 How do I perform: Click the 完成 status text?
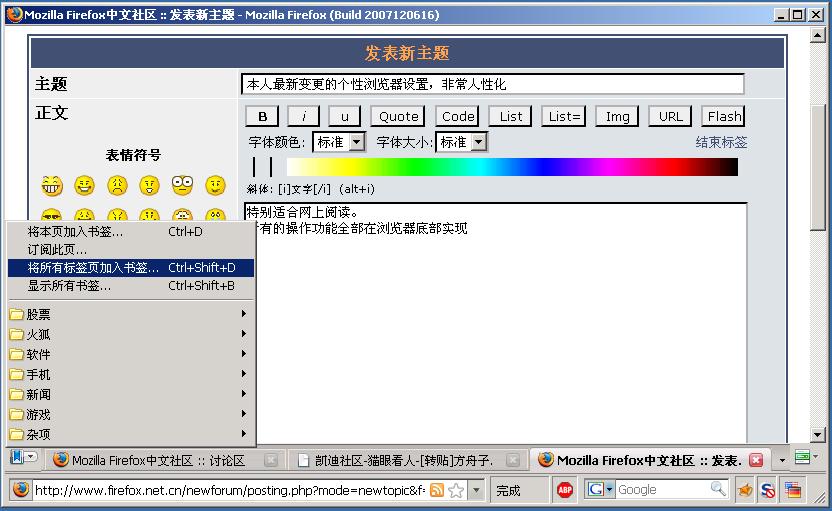(508, 490)
